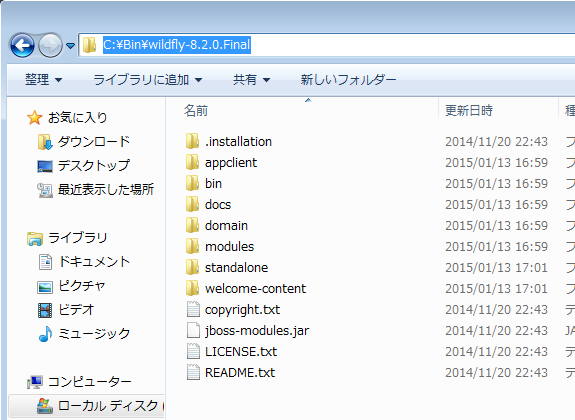Click the address bar path C:¥Bin¥wildfly-8.2.0.Final
Screen dimensions: 575x420
pyautogui.click(x=177, y=45)
